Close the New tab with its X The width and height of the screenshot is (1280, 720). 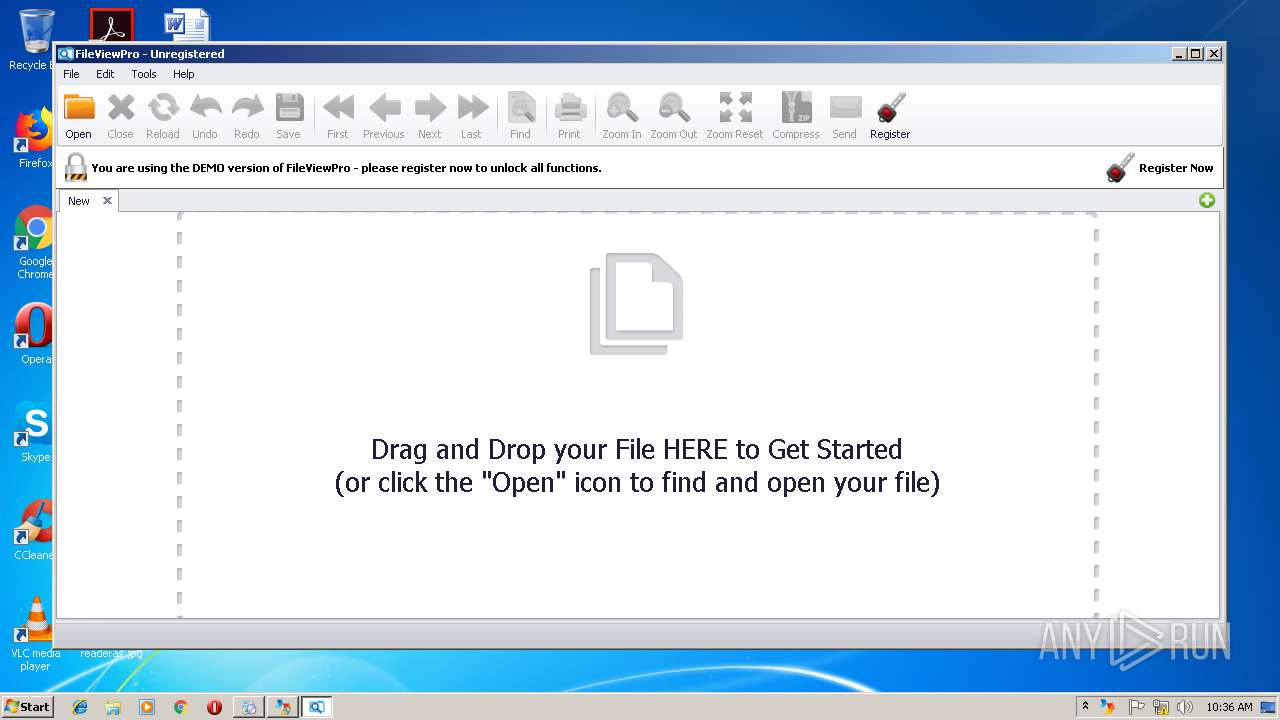[107, 200]
